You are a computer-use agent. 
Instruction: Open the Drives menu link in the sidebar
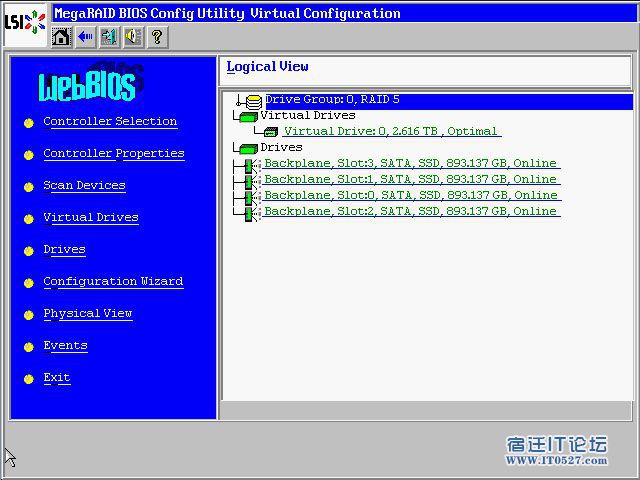64,249
